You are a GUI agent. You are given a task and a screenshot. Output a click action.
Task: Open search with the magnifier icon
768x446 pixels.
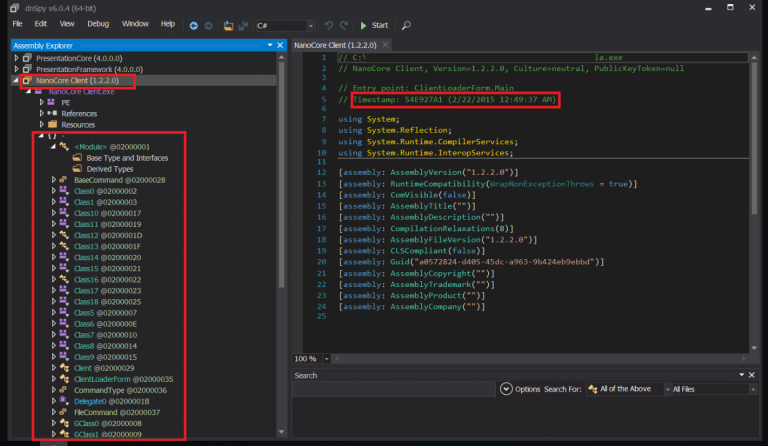click(x=406, y=25)
